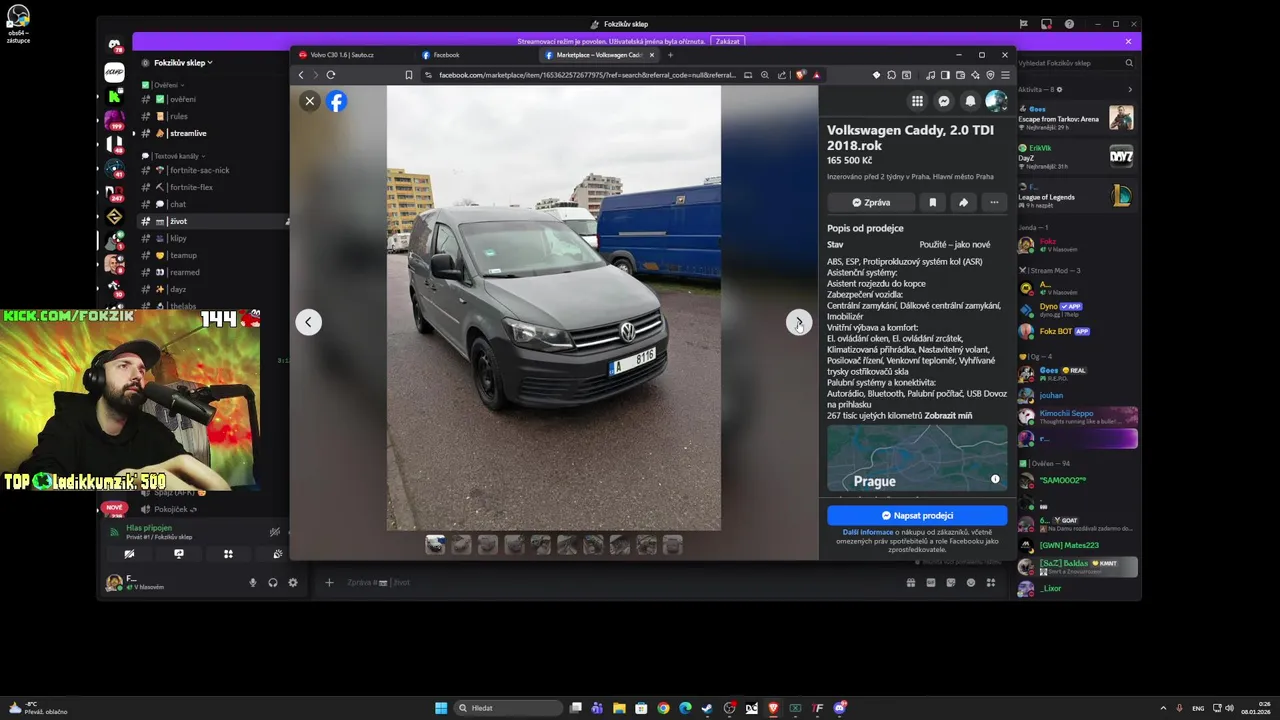Image resolution: width=1280 pixels, height=720 pixels.
Task: Open the Discord inbox icon in title bar
Action: (1046, 24)
